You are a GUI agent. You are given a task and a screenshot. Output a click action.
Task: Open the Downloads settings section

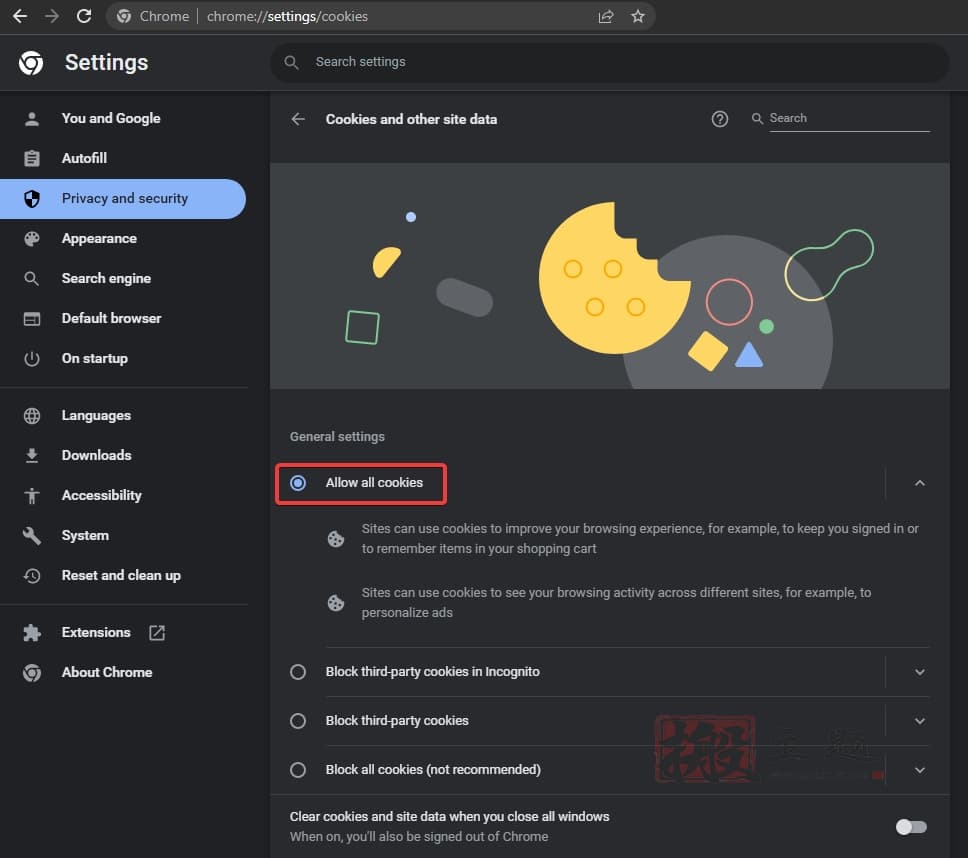pyautogui.click(x=96, y=455)
